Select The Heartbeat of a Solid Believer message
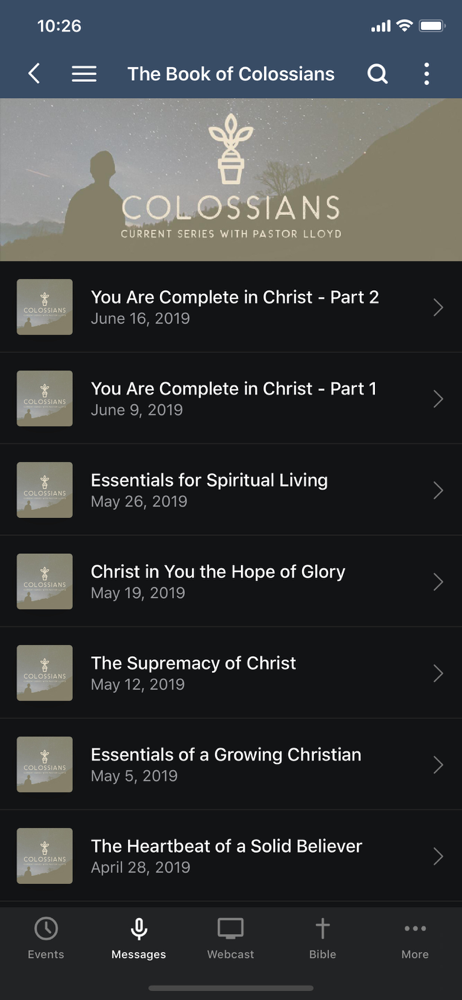Viewport: 462px width, 1000px height. (x=231, y=856)
